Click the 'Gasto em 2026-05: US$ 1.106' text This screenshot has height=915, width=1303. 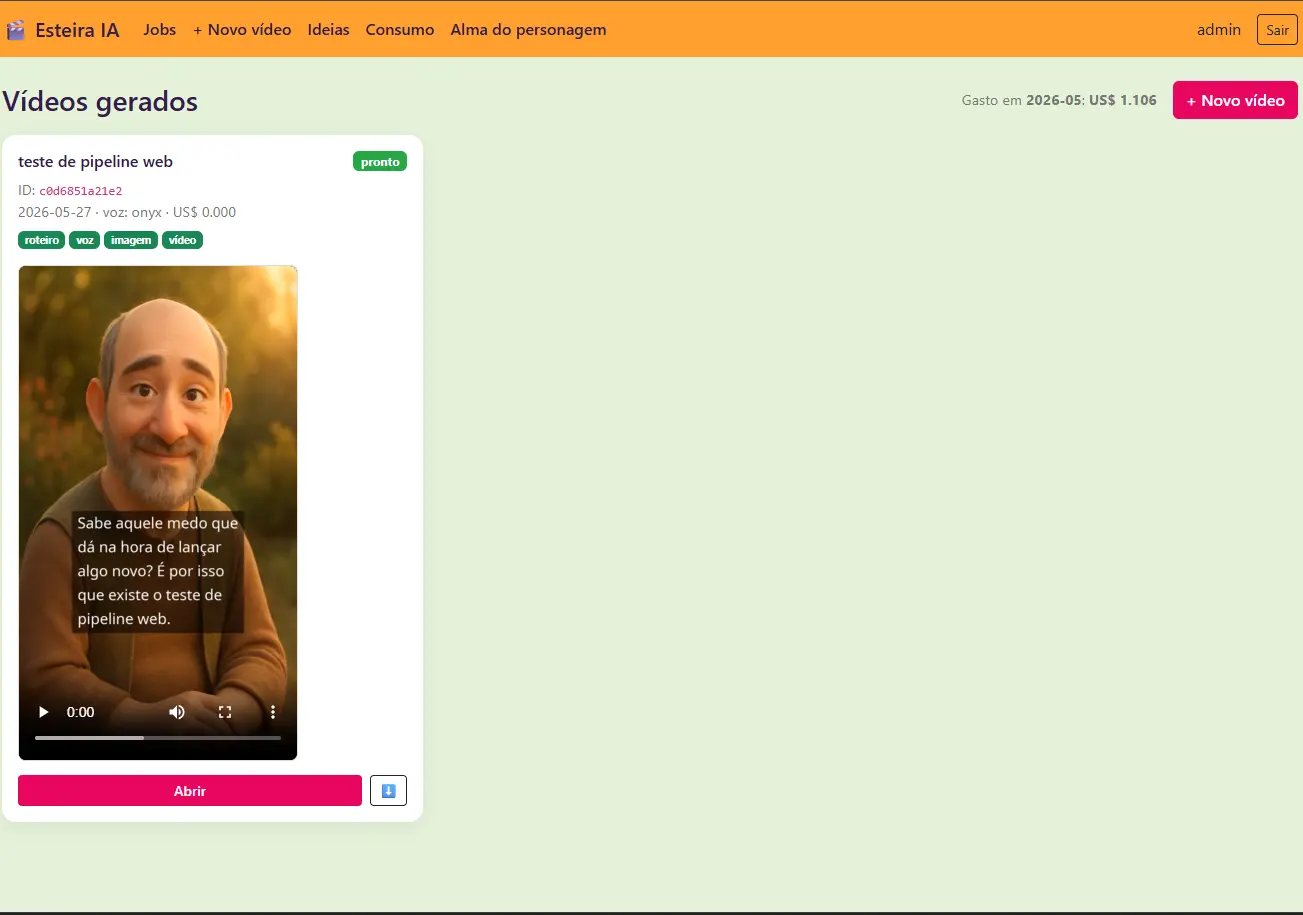pos(1059,100)
